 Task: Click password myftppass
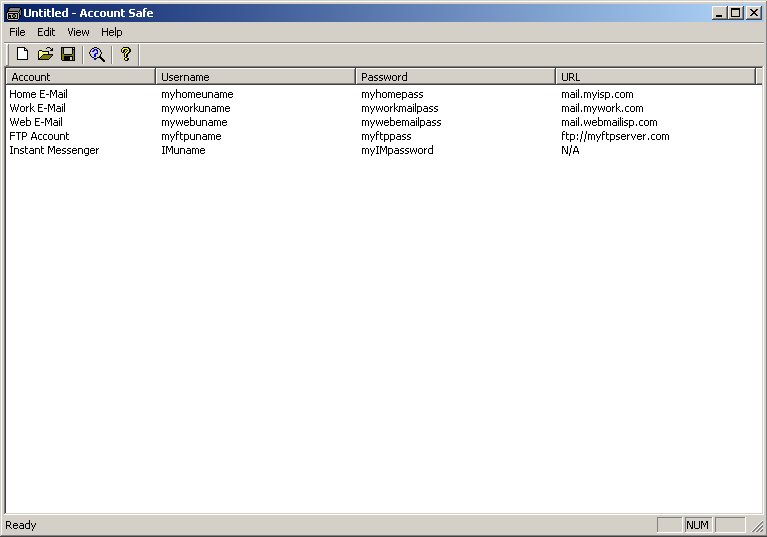tap(386, 136)
